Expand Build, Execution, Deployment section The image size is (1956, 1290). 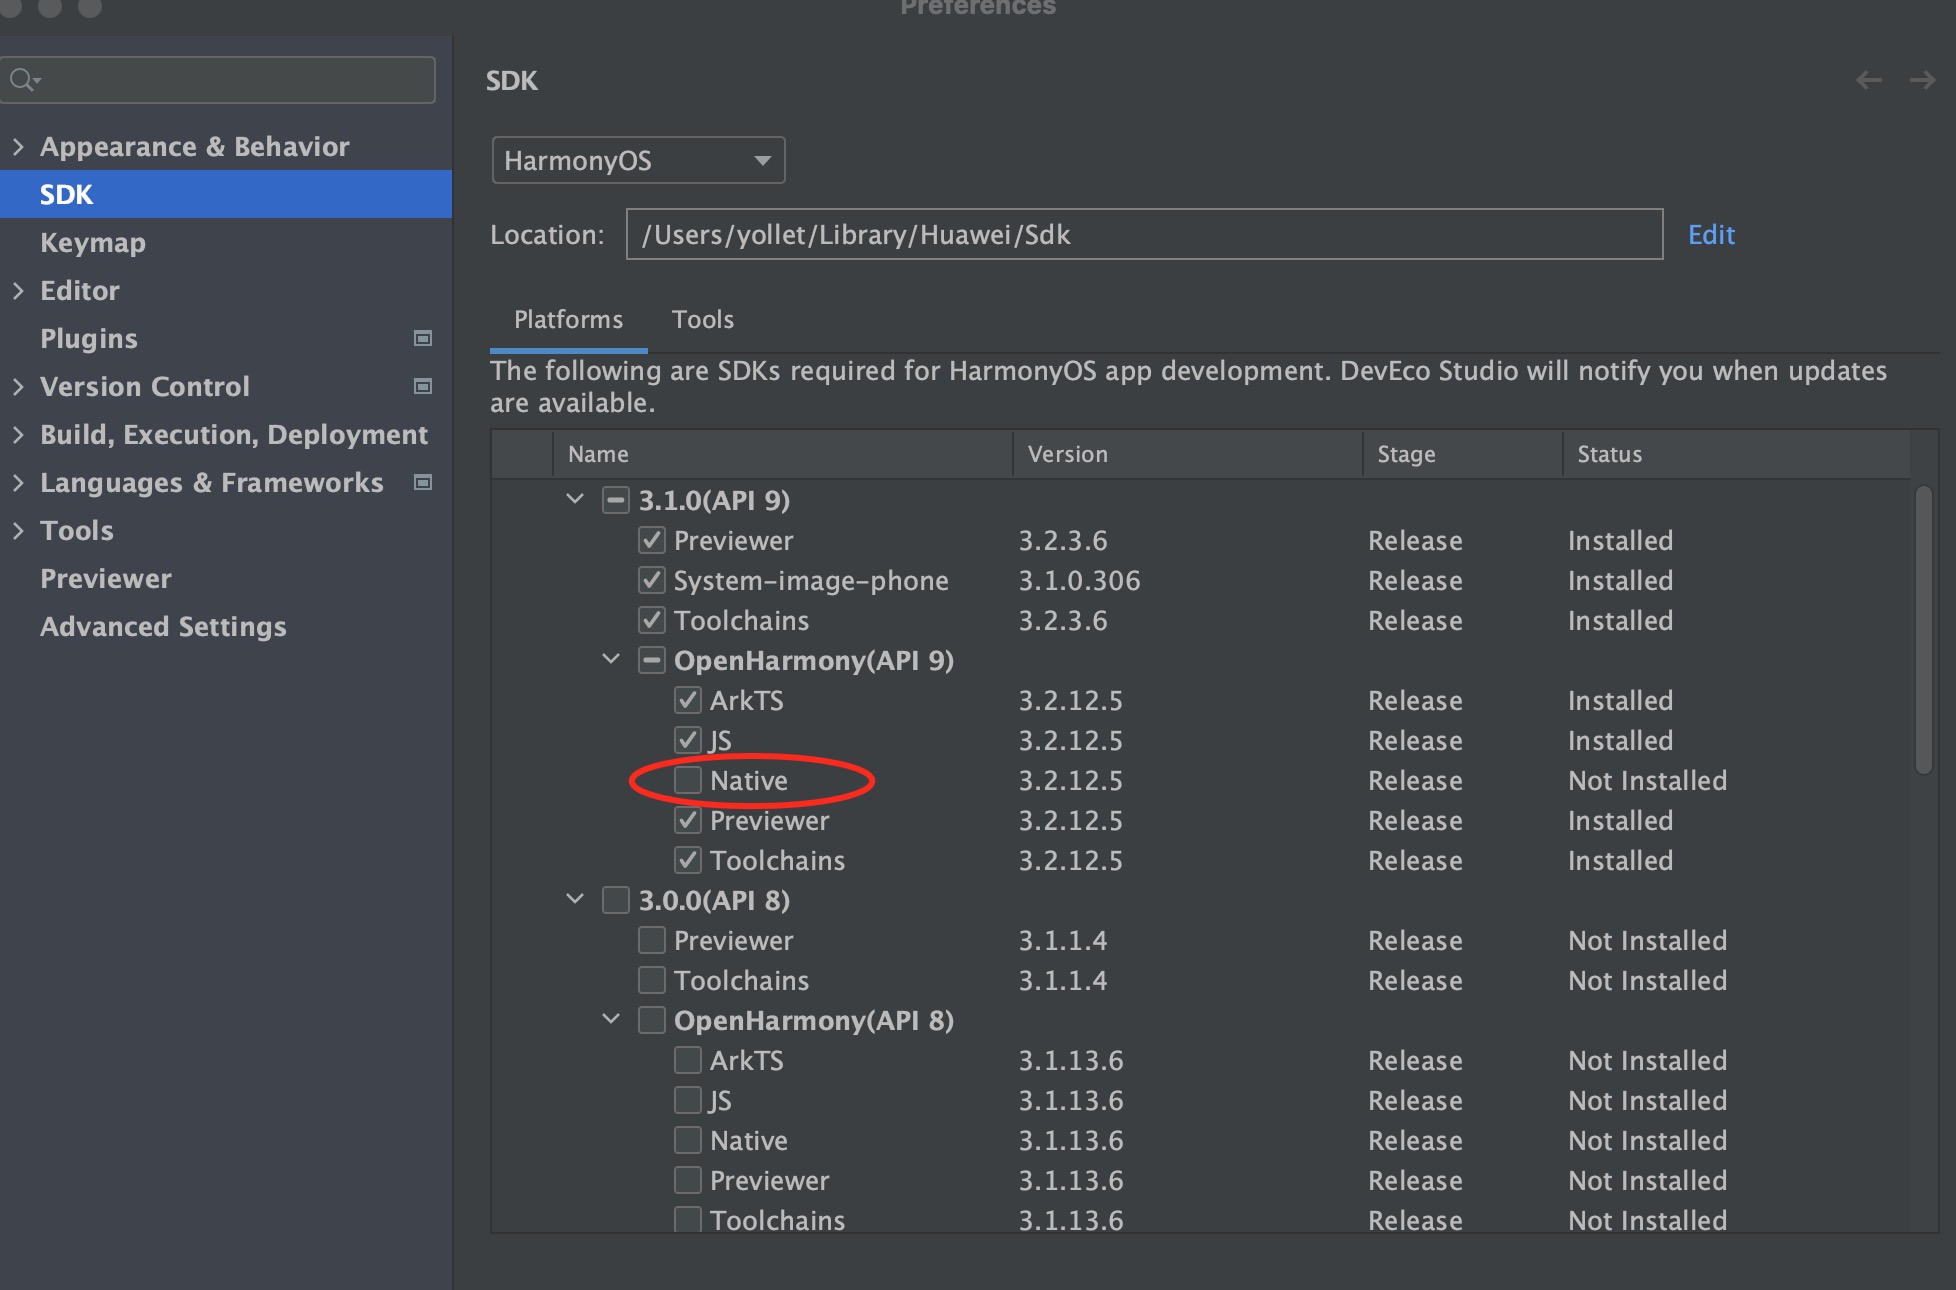[18, 435]
